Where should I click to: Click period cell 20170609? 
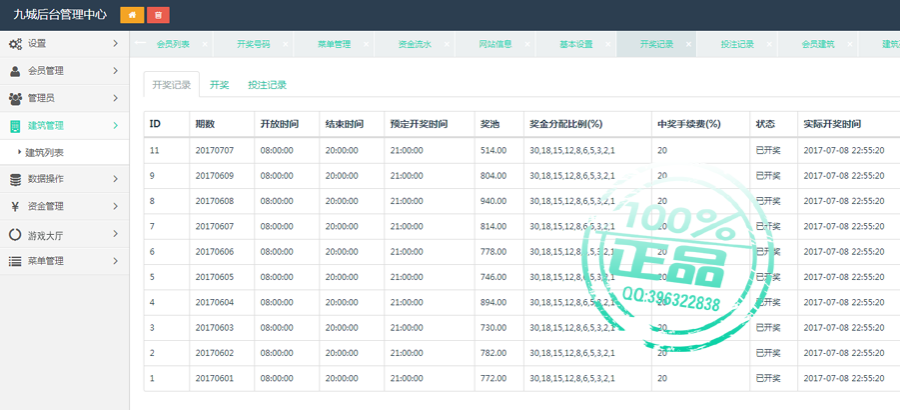215,176
